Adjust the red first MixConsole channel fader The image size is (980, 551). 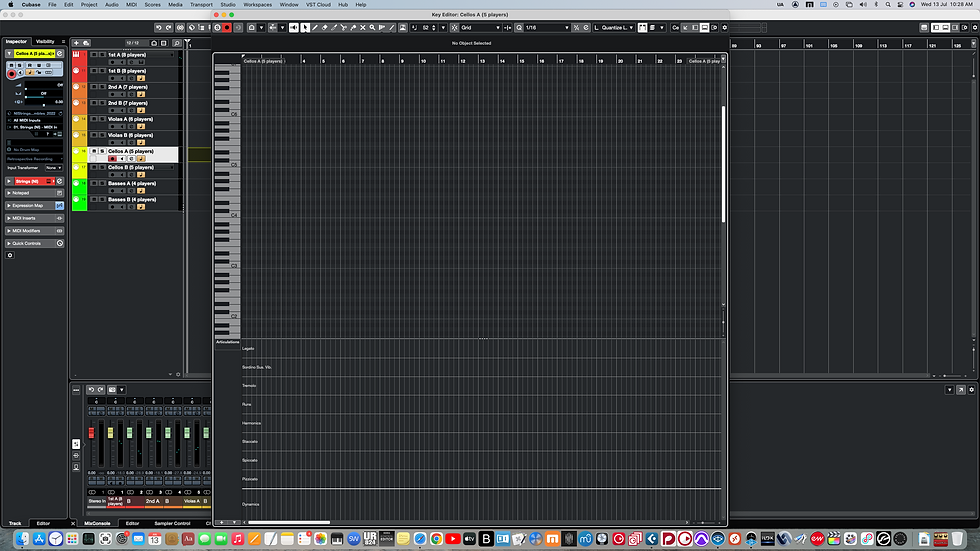pyautogui.click(x=92, y=433)
